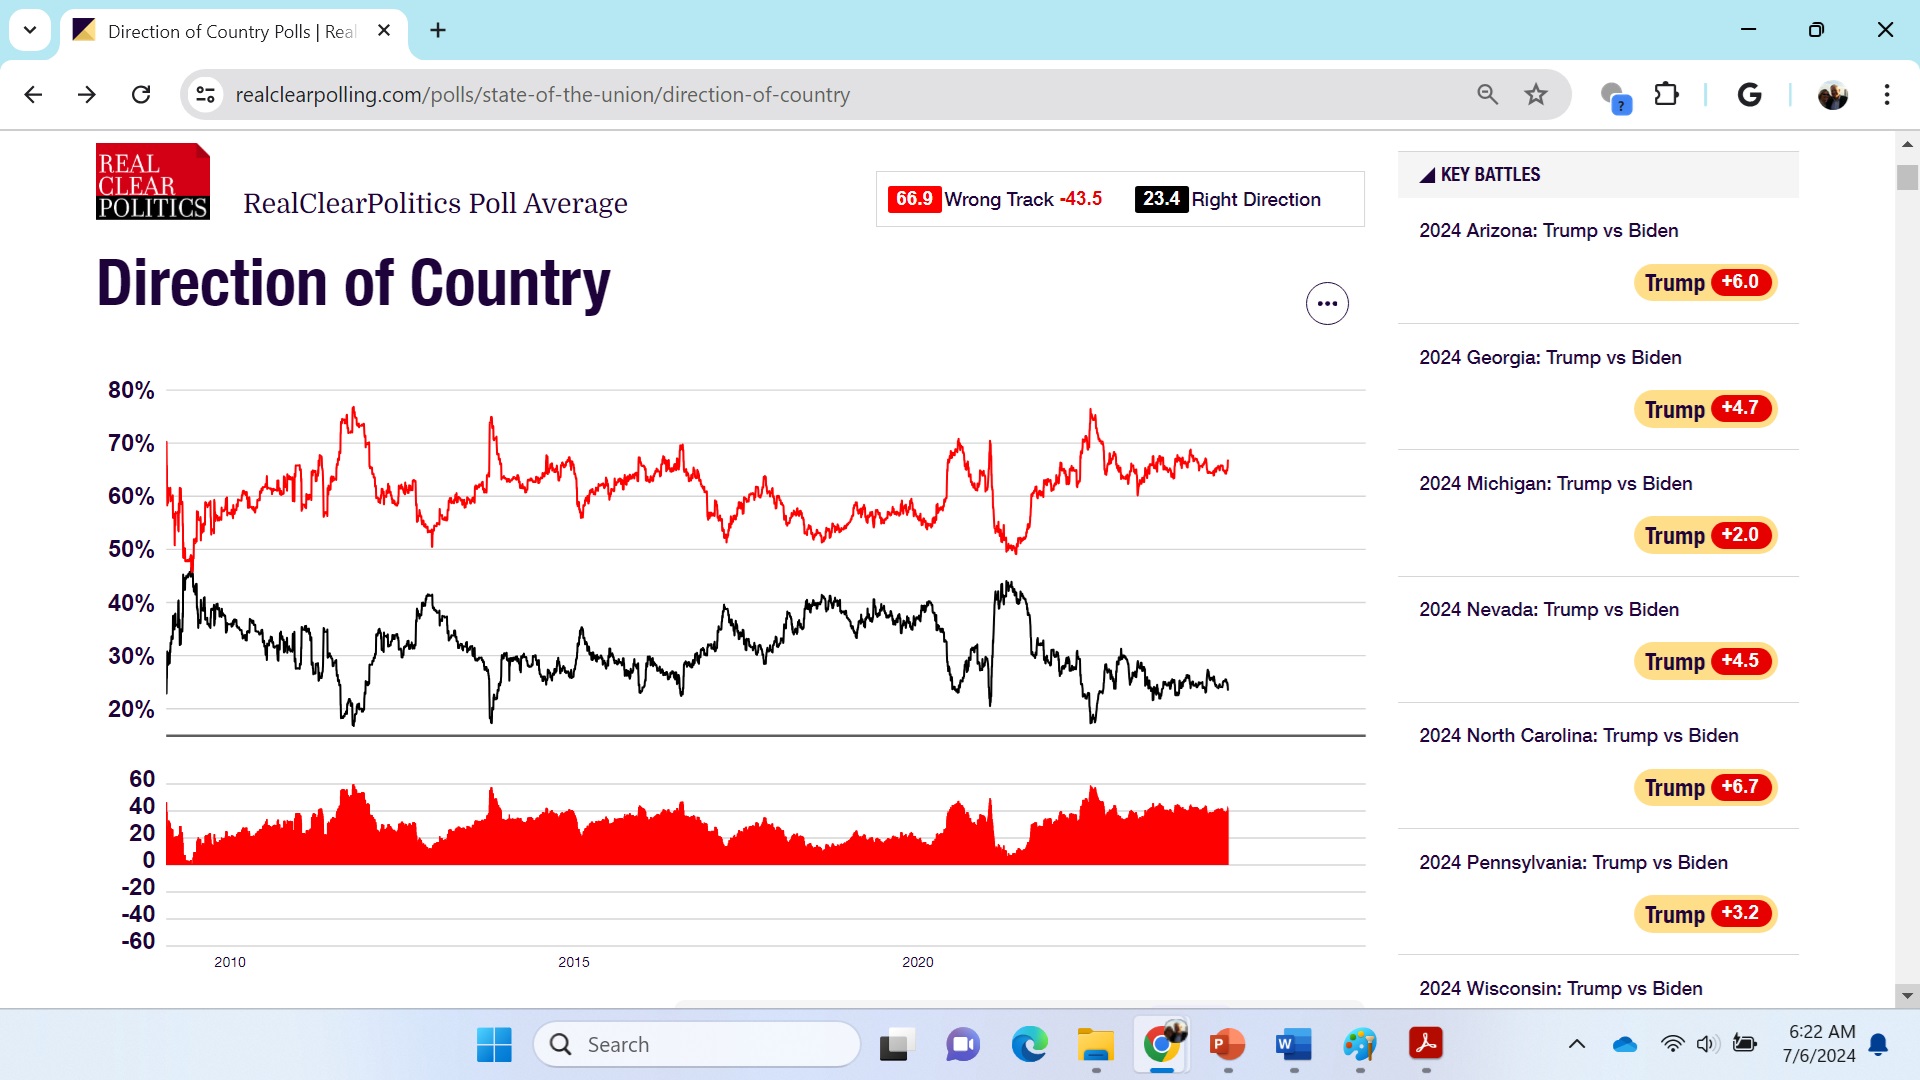Open the chart options ellipsis button
1920x1080 pixels.
coord(1327,303)
